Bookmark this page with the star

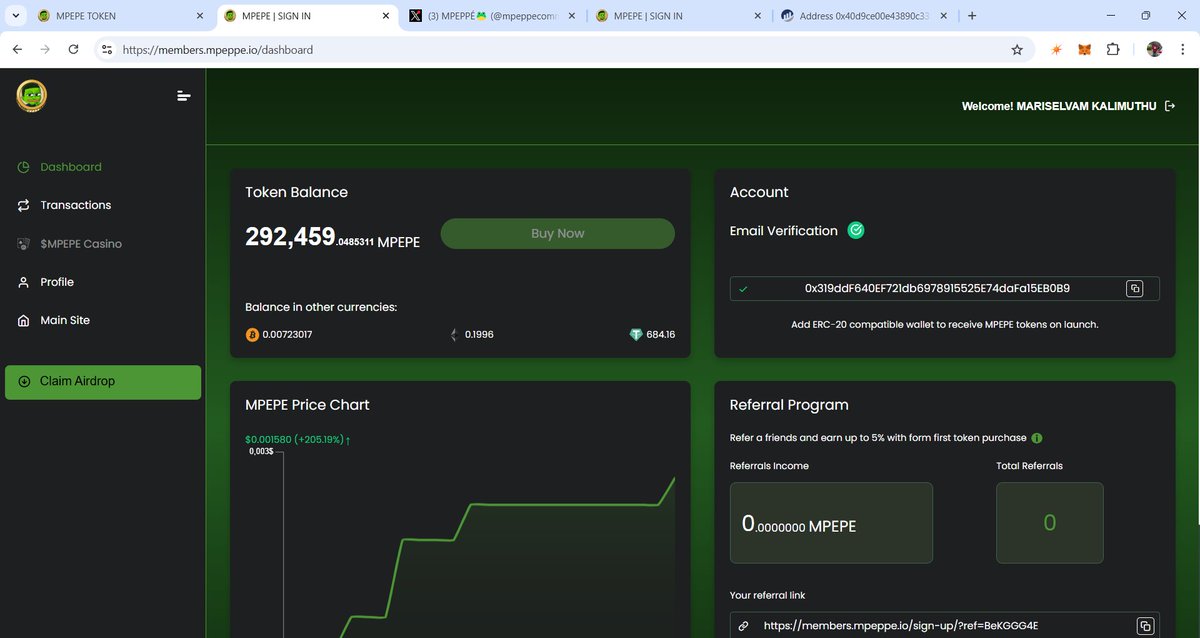pos(1017,49)
